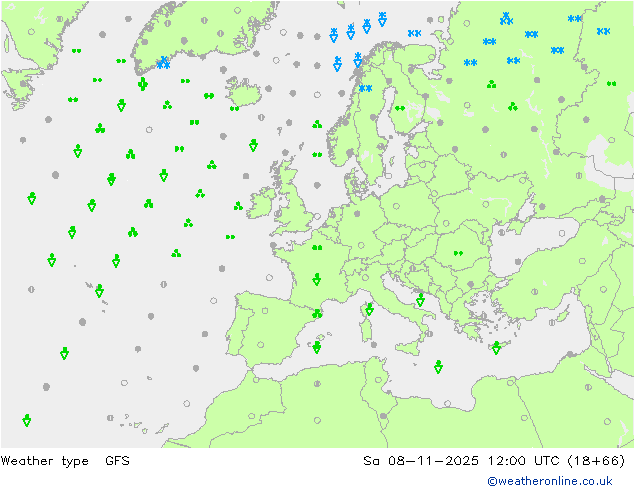Click the snow symbol over northern Sweden
Viewport: 634px width, 490px height.
click(x=366, y=88)
